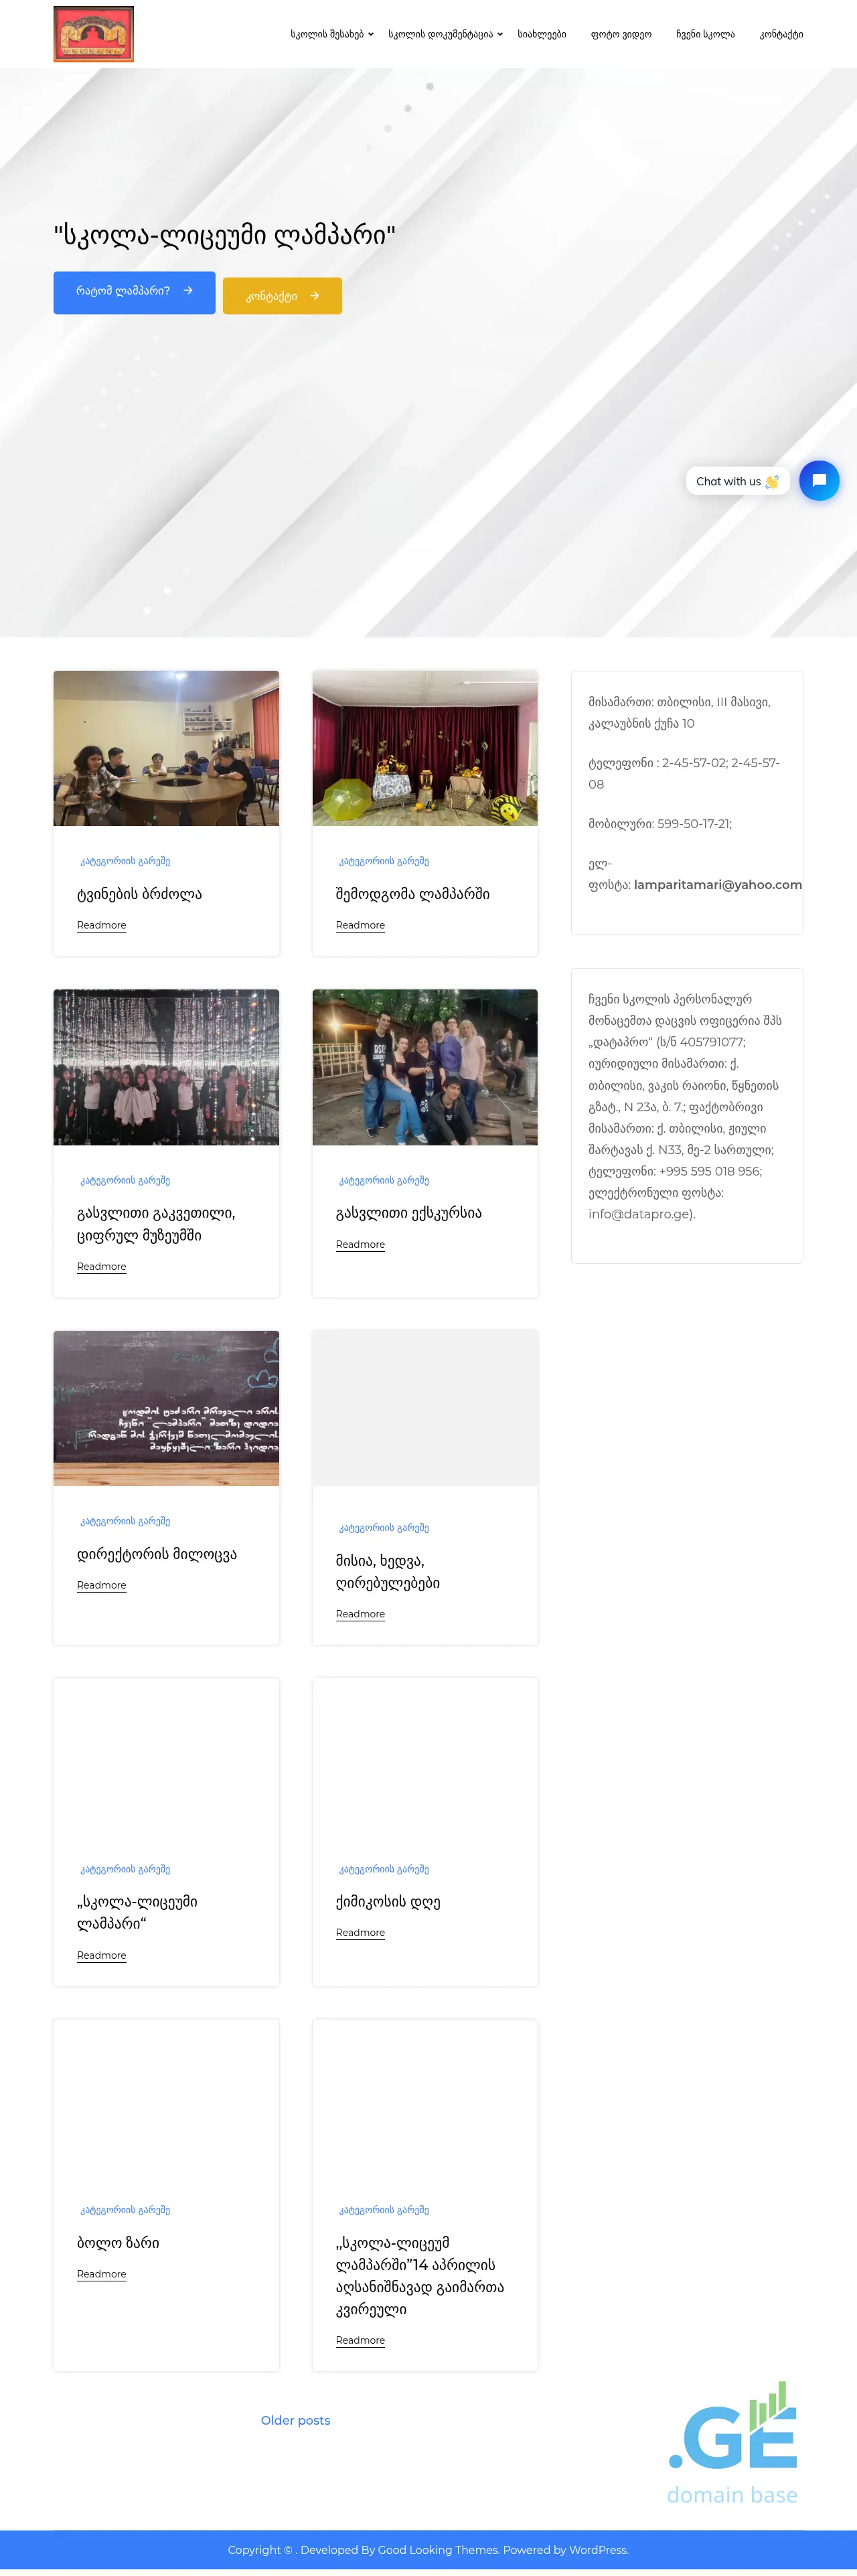Click the blue რატომ ლამპარი? button

click(x=134, y=292)
